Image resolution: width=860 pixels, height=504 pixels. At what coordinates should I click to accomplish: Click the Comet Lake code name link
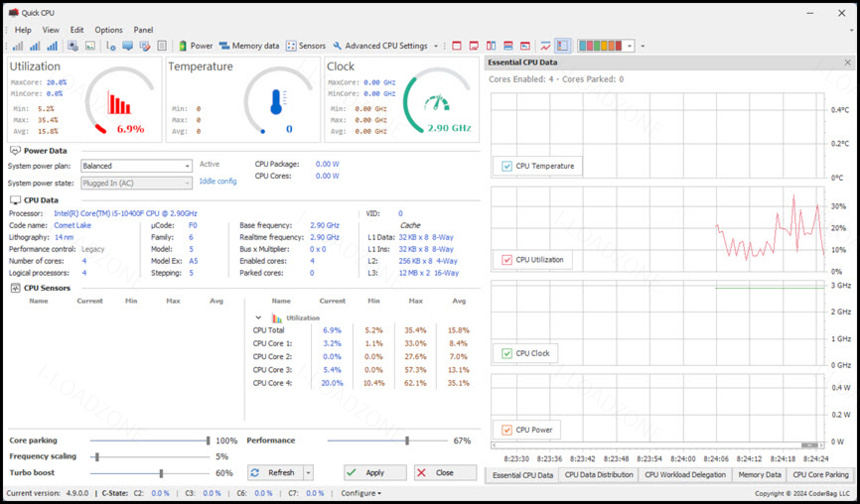coord(72,225)
